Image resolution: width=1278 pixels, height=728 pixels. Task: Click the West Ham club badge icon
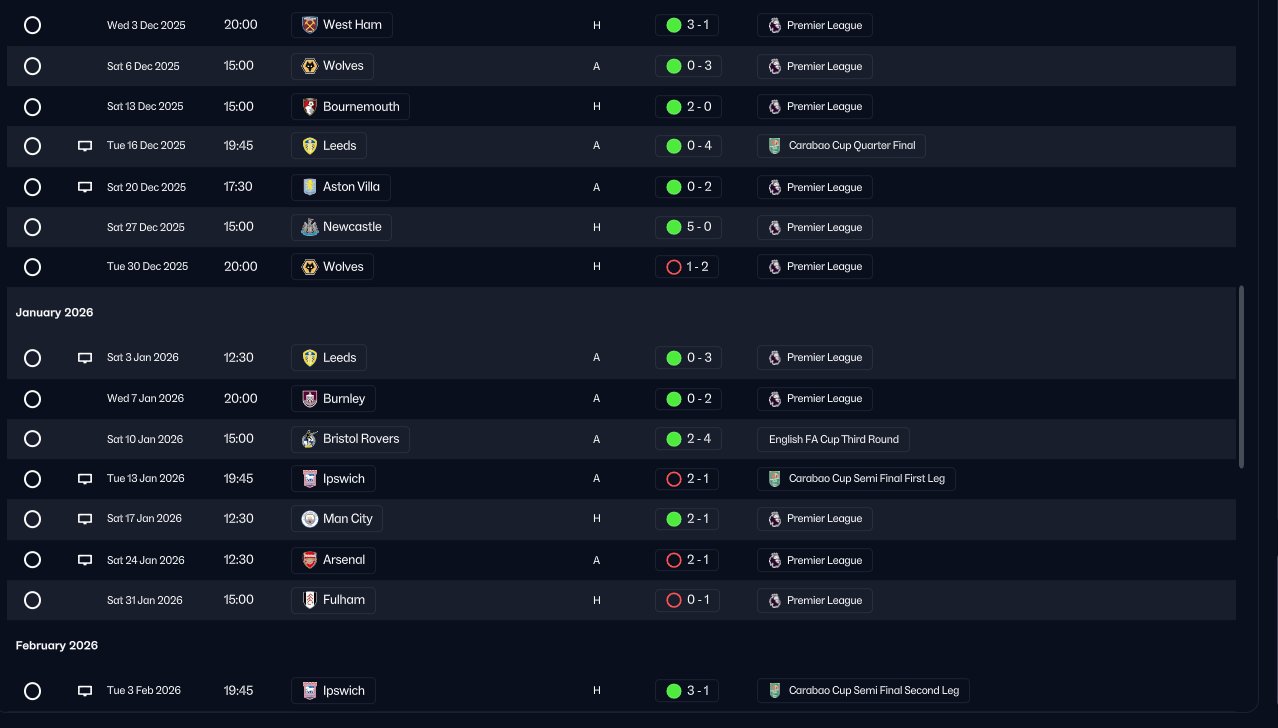(x=310, y=25)
